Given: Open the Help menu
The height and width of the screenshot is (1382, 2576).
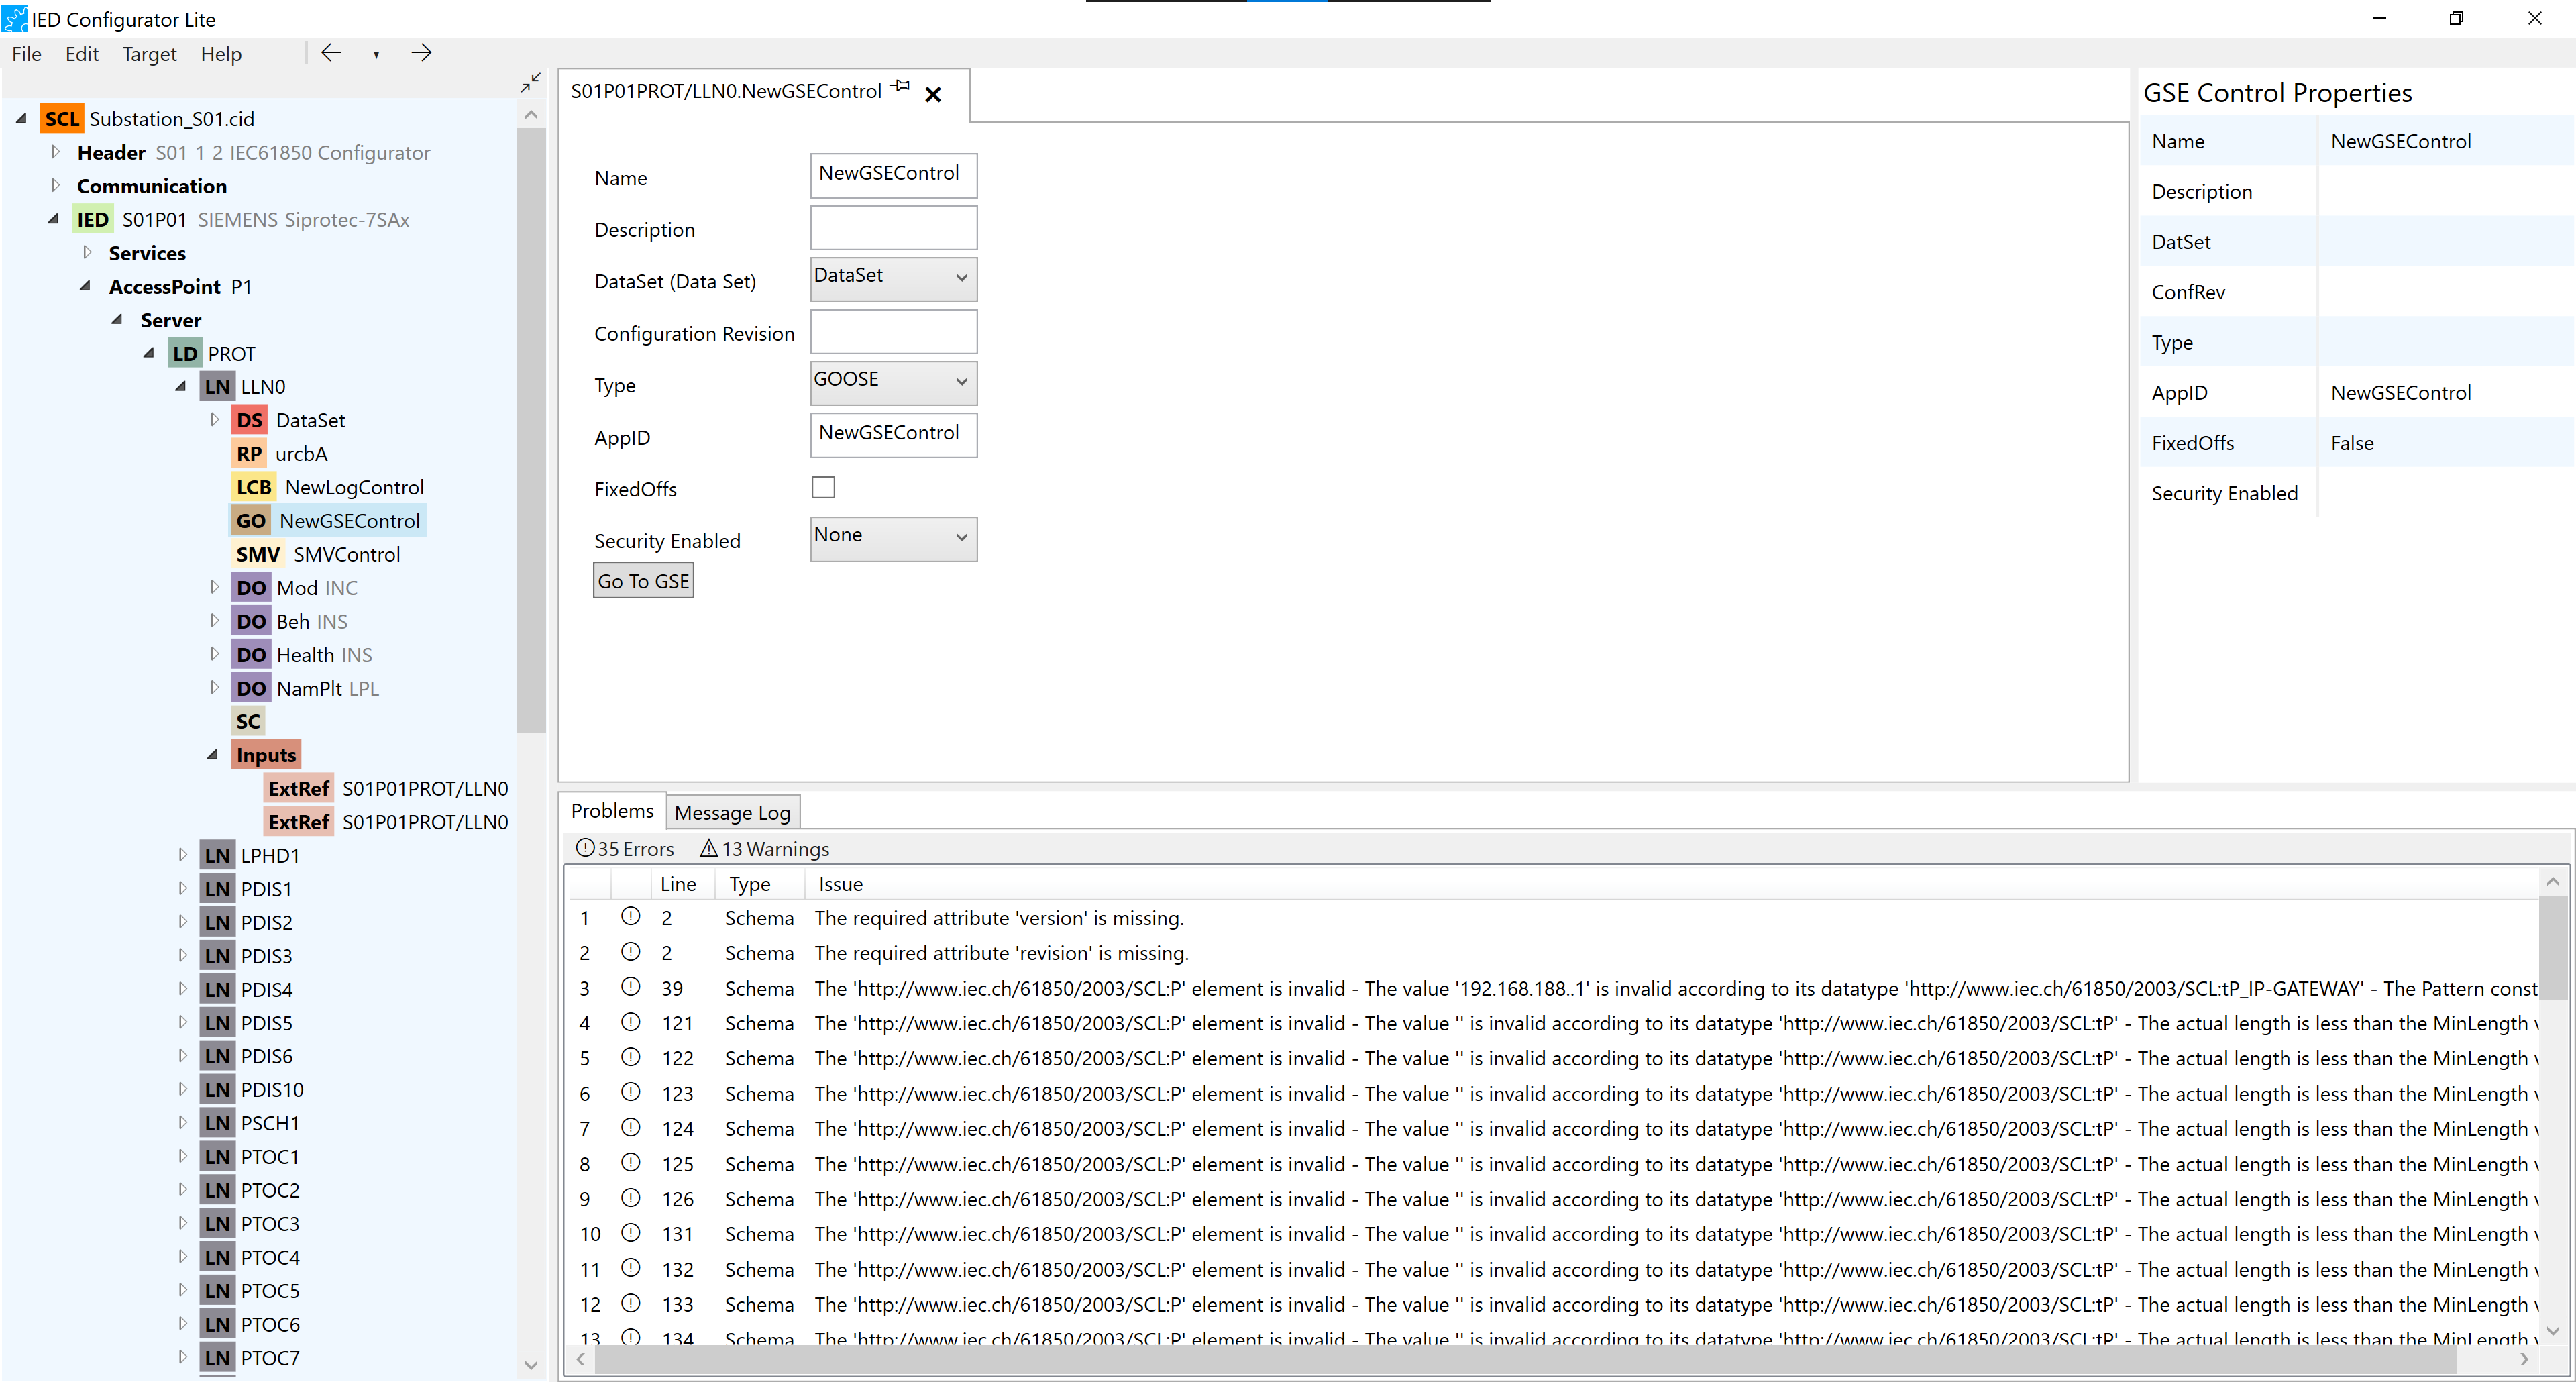Looking at the screenshot, I should tap(221, 54).
